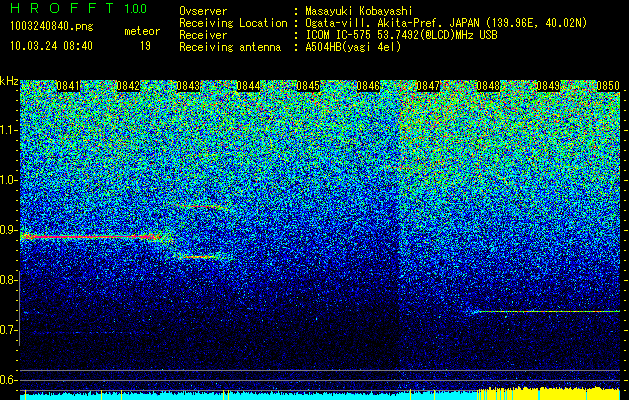Click the 'meteor' label
629x400 pixels.
coord(142,31)
